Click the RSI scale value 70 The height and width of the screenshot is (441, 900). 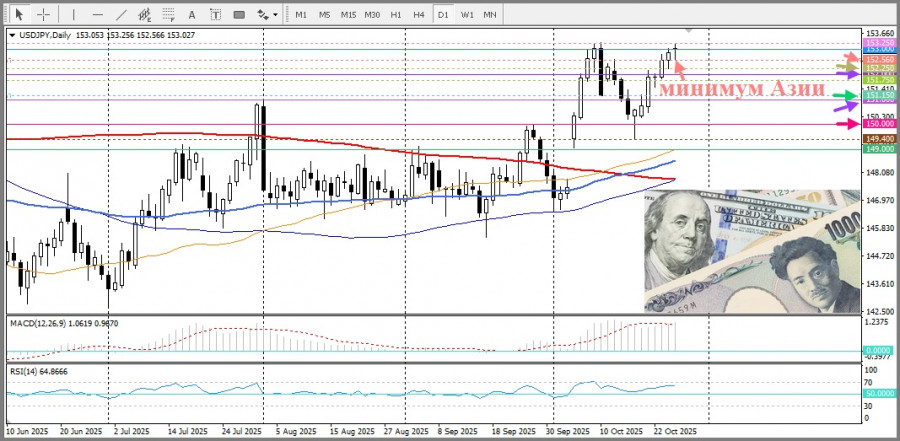click(870, 382)
